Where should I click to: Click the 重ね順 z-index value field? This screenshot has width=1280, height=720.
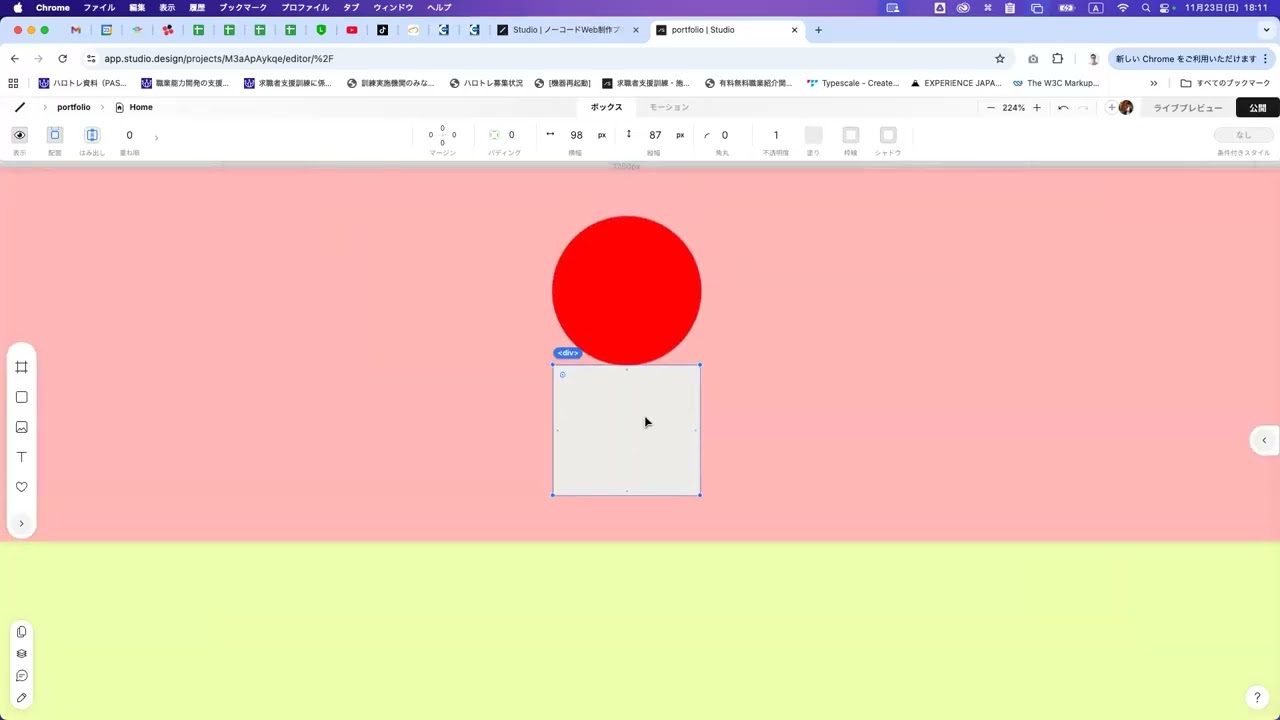click(x=129, y=135)
